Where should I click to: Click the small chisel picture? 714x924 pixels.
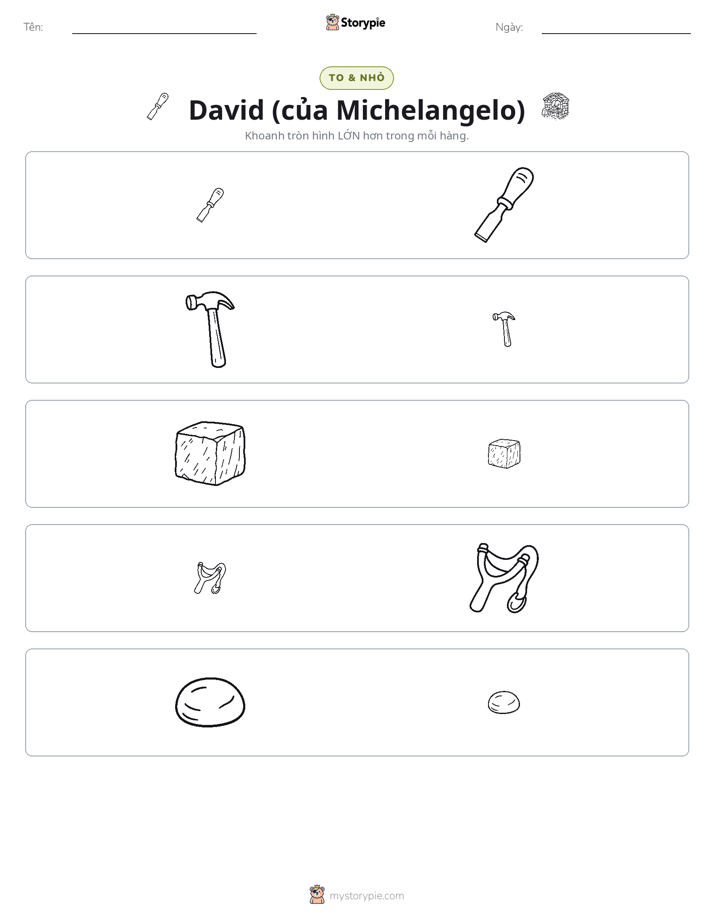[210, 205]
